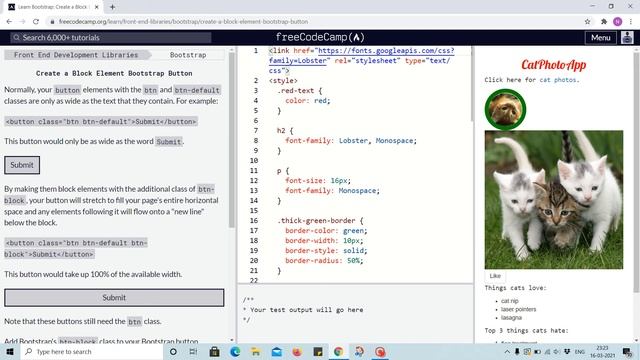
Task: Open the Mail app from taskbar
Action: [277, 351]
